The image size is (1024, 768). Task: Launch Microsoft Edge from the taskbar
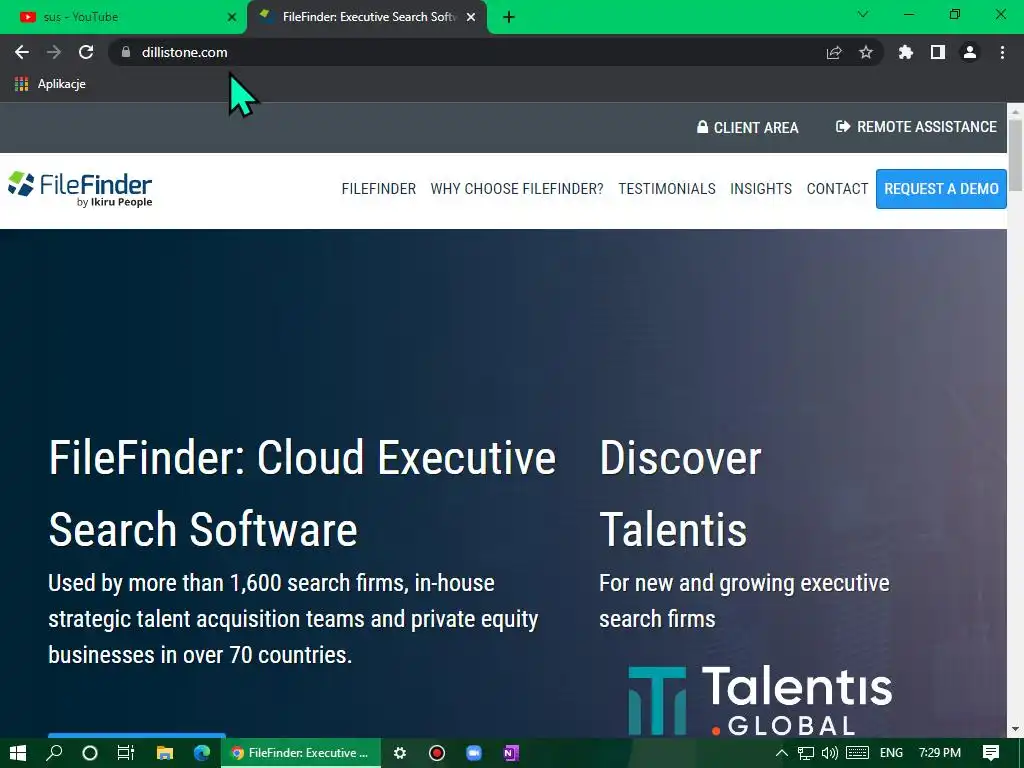point(202,753)
